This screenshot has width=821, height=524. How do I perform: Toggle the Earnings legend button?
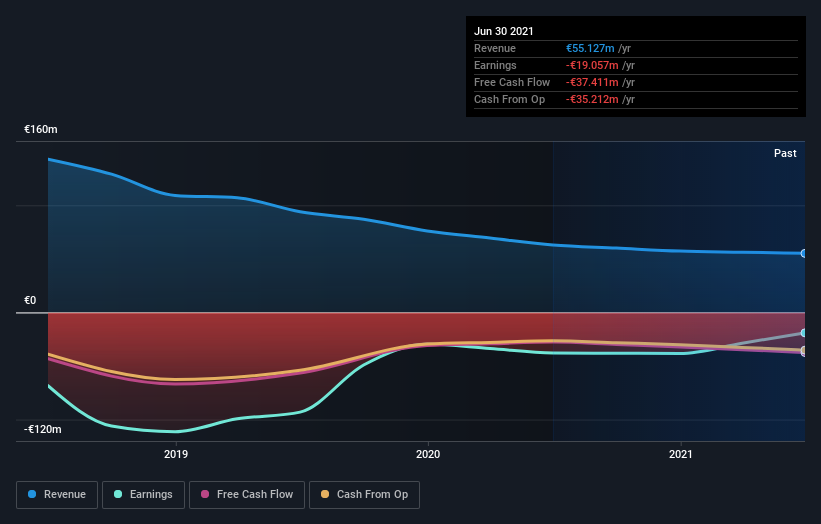click(143, 495)
